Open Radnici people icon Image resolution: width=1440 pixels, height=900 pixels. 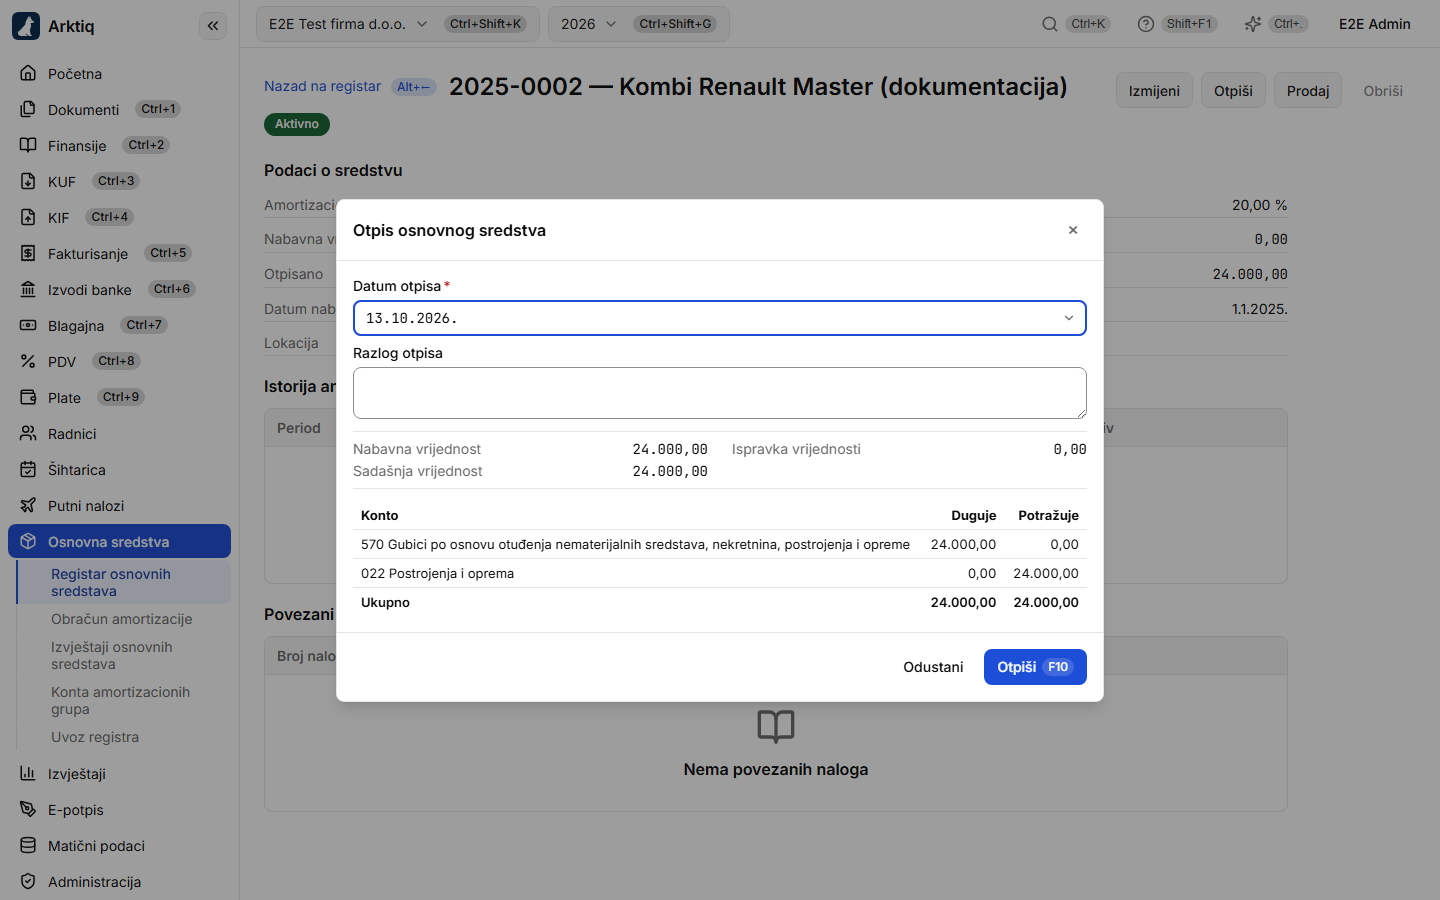[x=28, y=433]
